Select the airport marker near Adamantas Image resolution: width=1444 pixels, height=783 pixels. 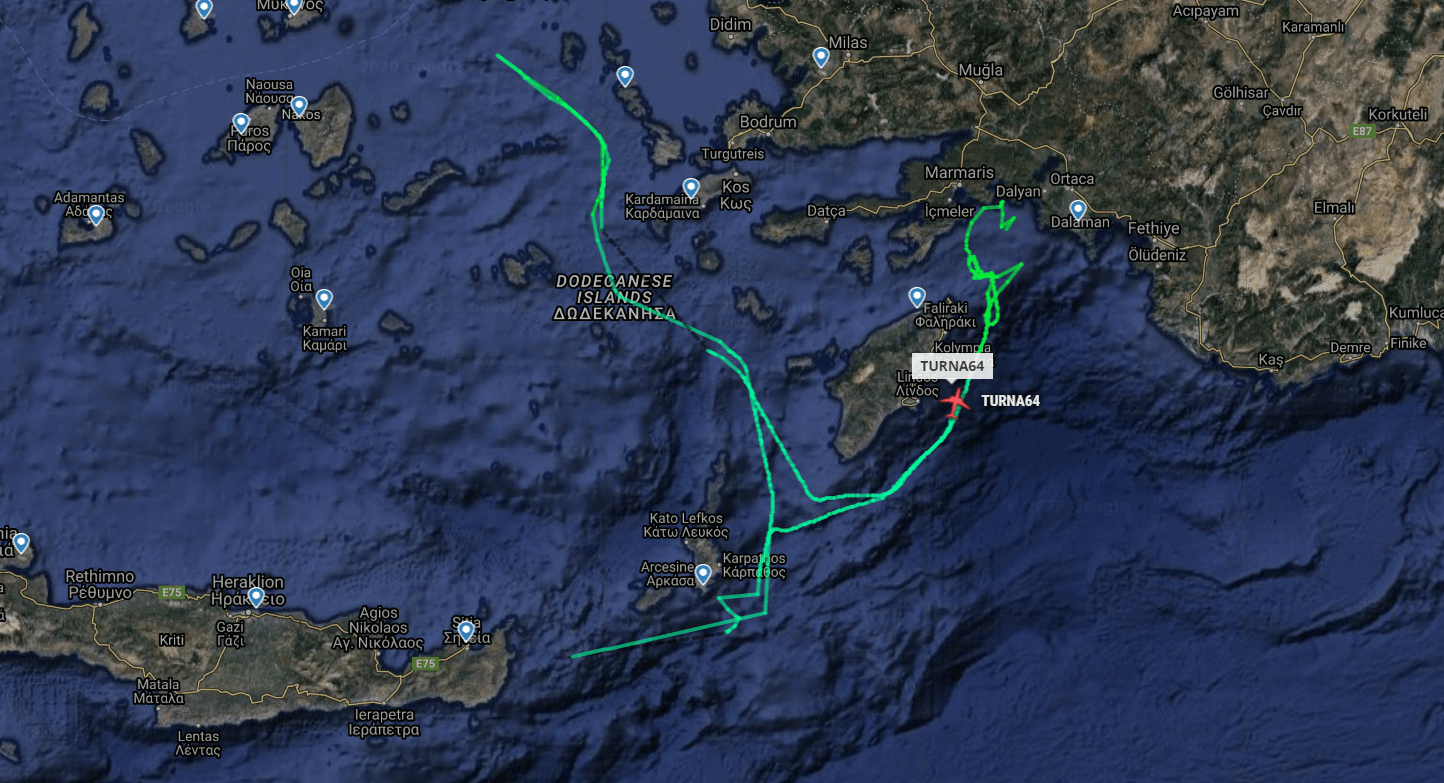pos(96,214)
